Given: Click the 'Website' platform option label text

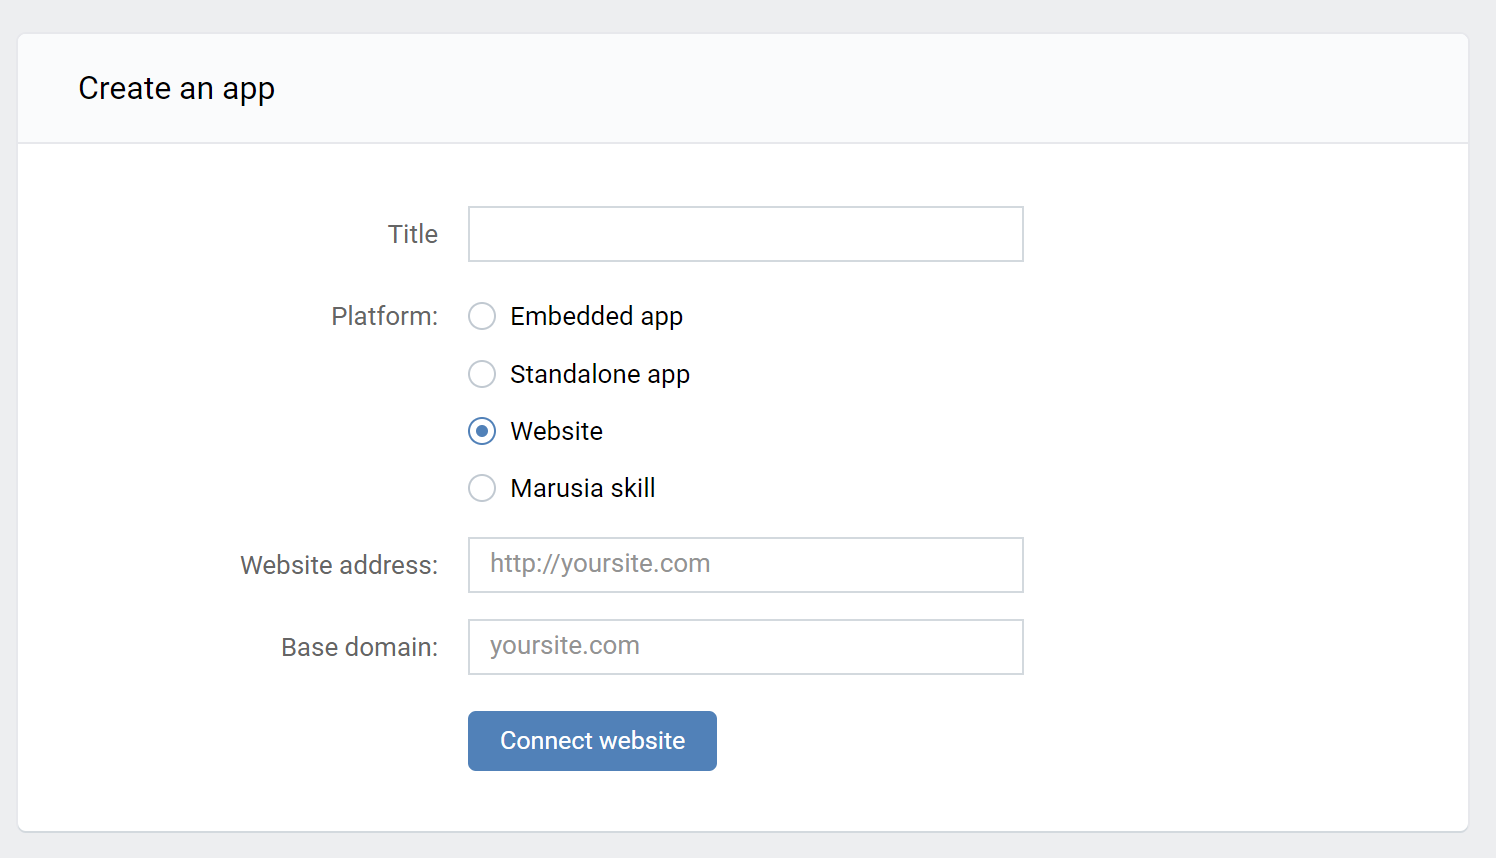Looking at the screenshot, I should [556, 431].
